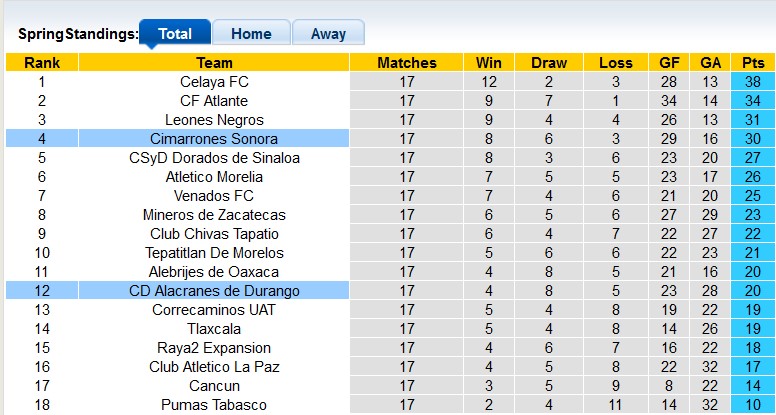
Task: Select the Cimarrones Sonora row
Action: click(x=214, y=139)
